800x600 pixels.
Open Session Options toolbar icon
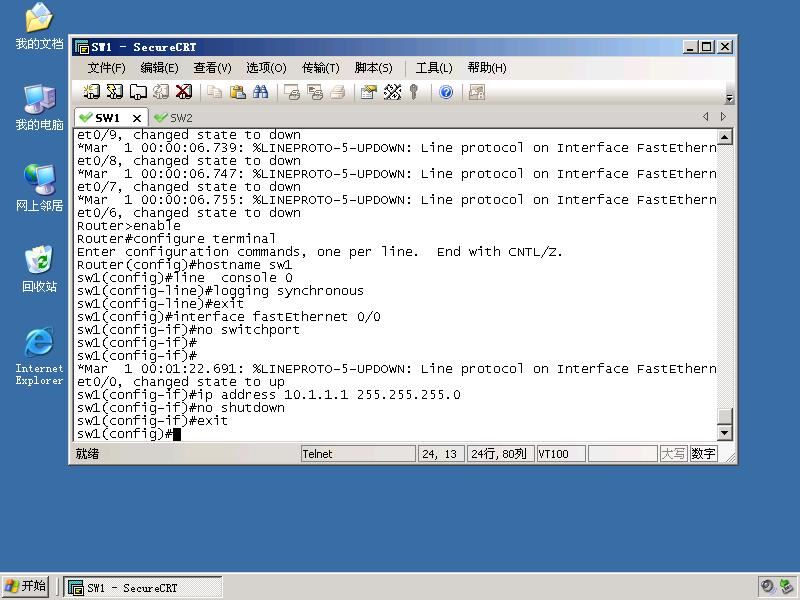(x=368, y=92)
